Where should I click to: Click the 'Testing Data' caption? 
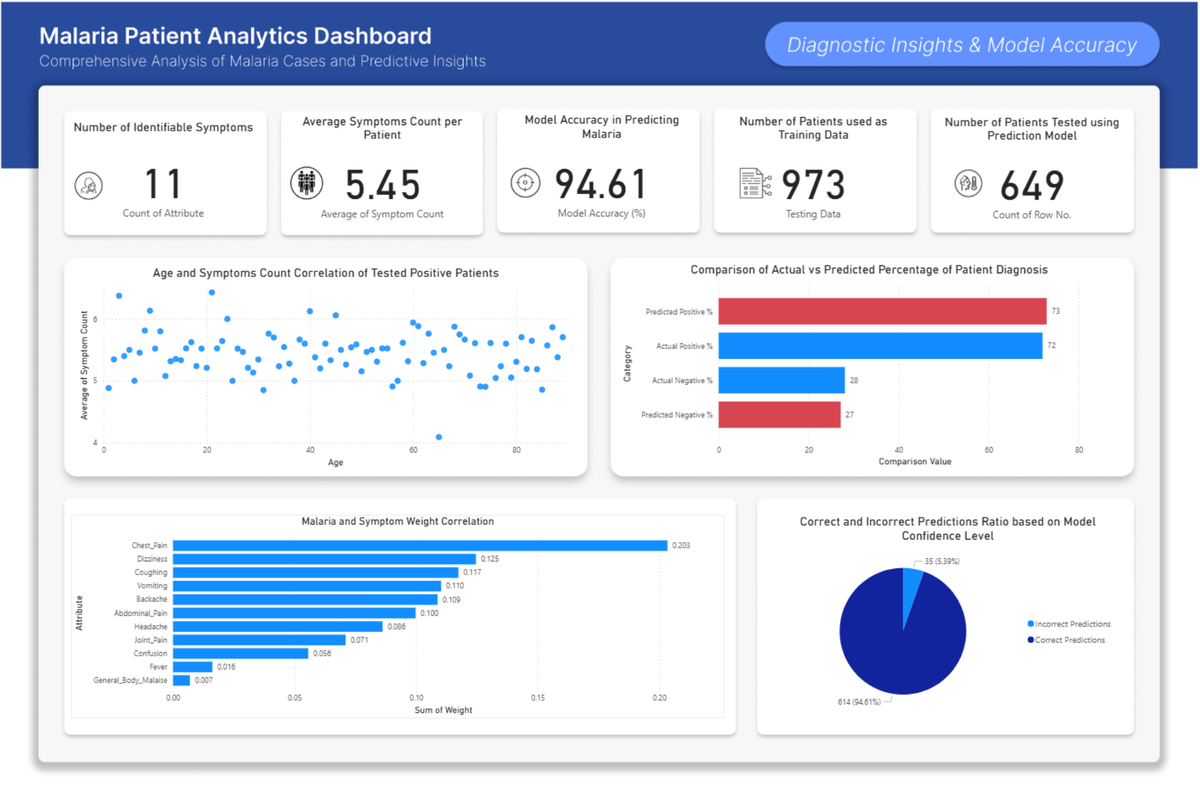[813, 214]
